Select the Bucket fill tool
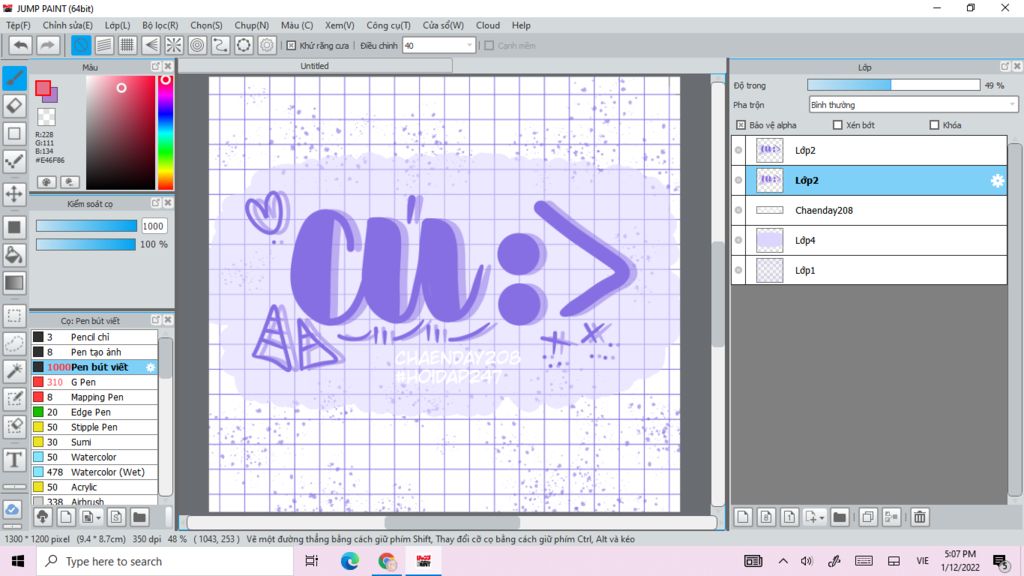The image size is (1024, 576). 14,255
